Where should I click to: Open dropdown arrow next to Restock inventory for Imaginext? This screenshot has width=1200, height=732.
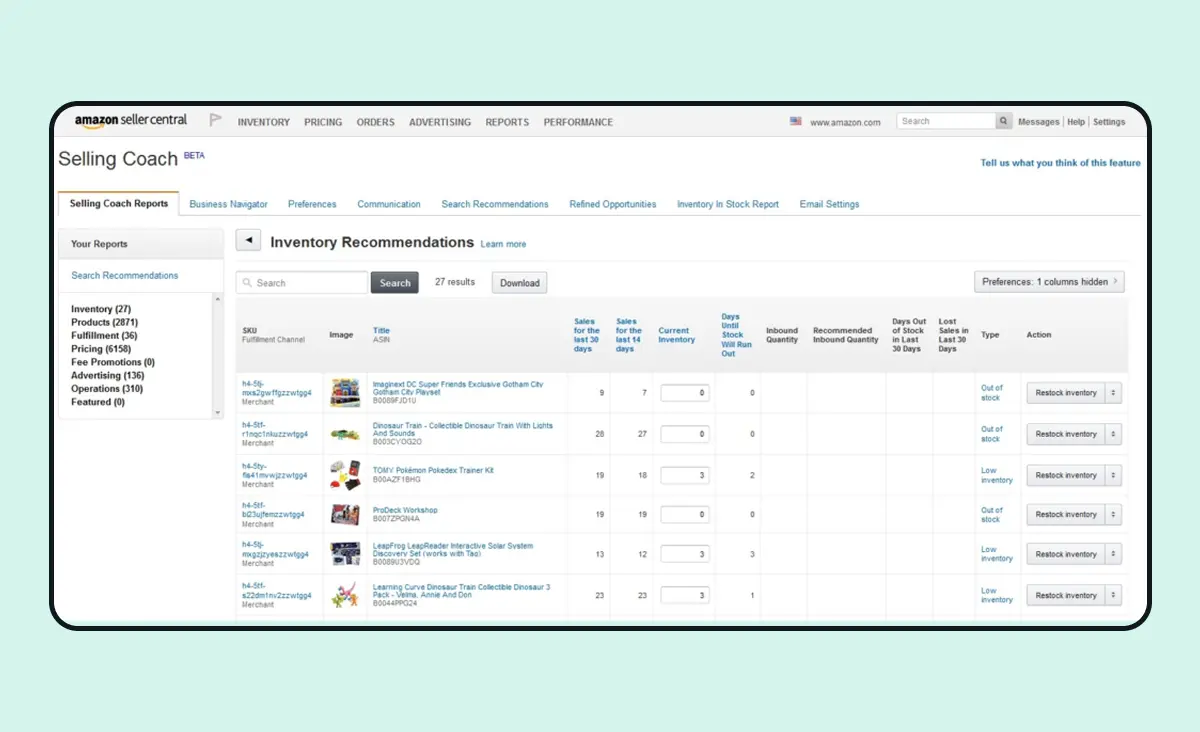pos(1114,393)
